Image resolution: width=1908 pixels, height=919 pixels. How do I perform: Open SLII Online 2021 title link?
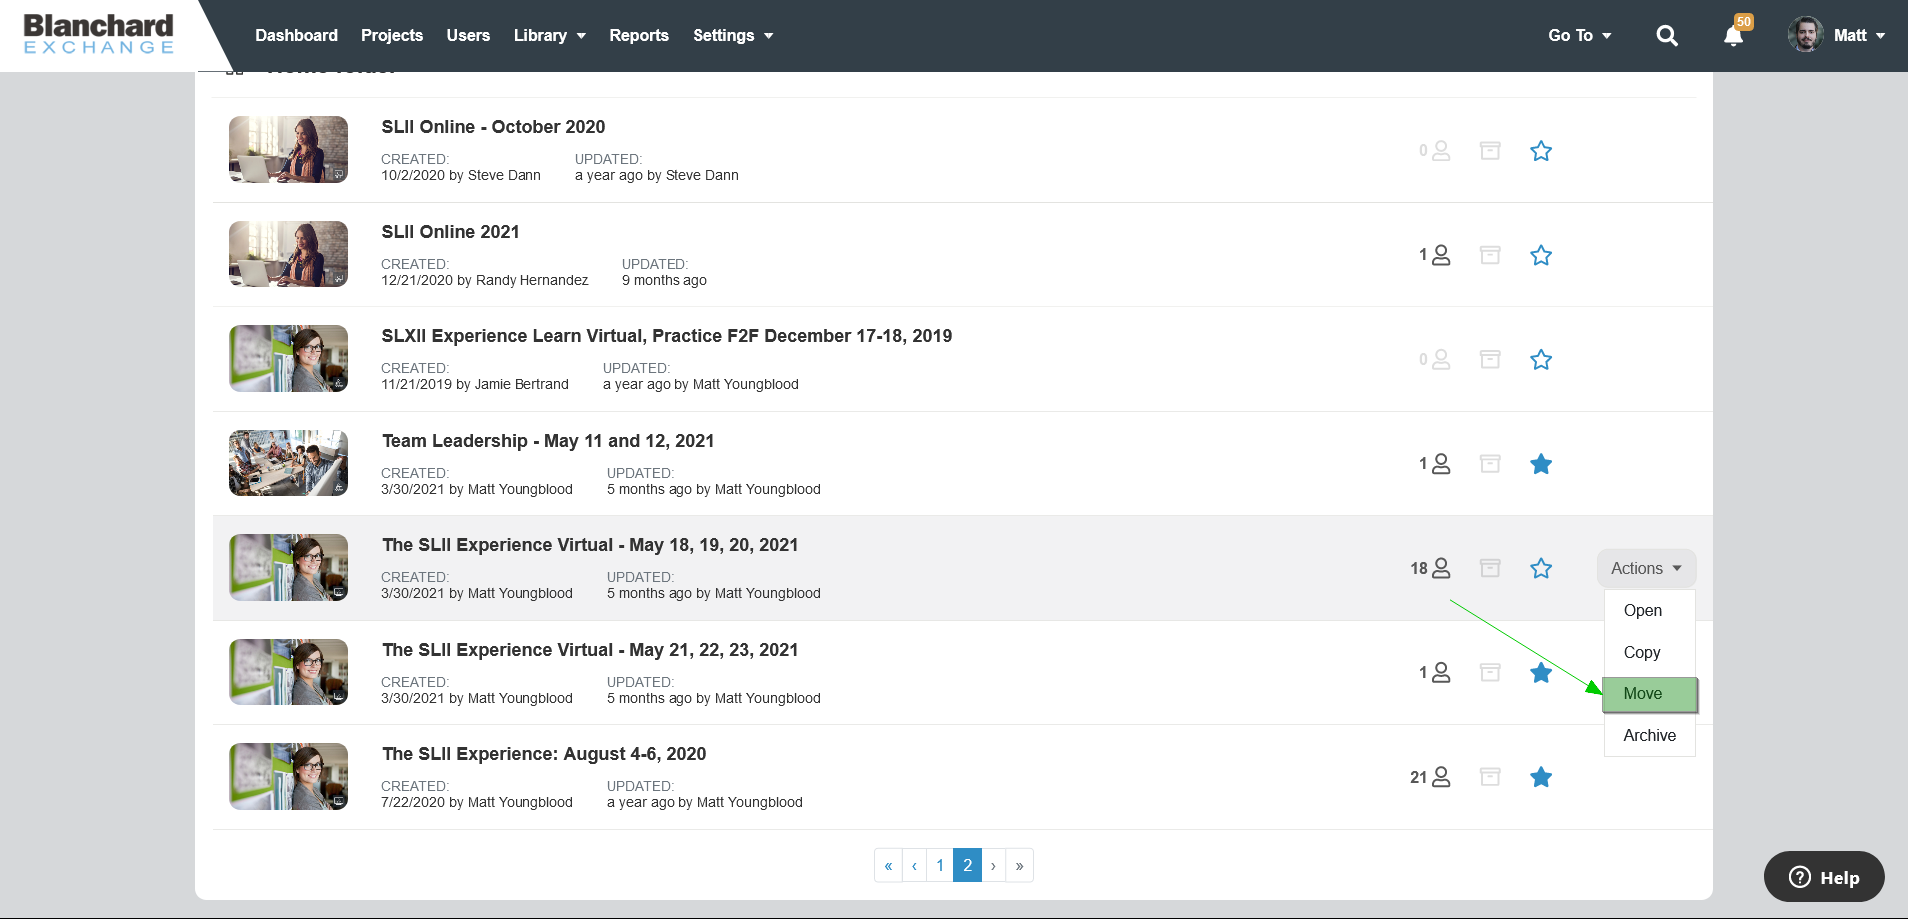[450, 232]
